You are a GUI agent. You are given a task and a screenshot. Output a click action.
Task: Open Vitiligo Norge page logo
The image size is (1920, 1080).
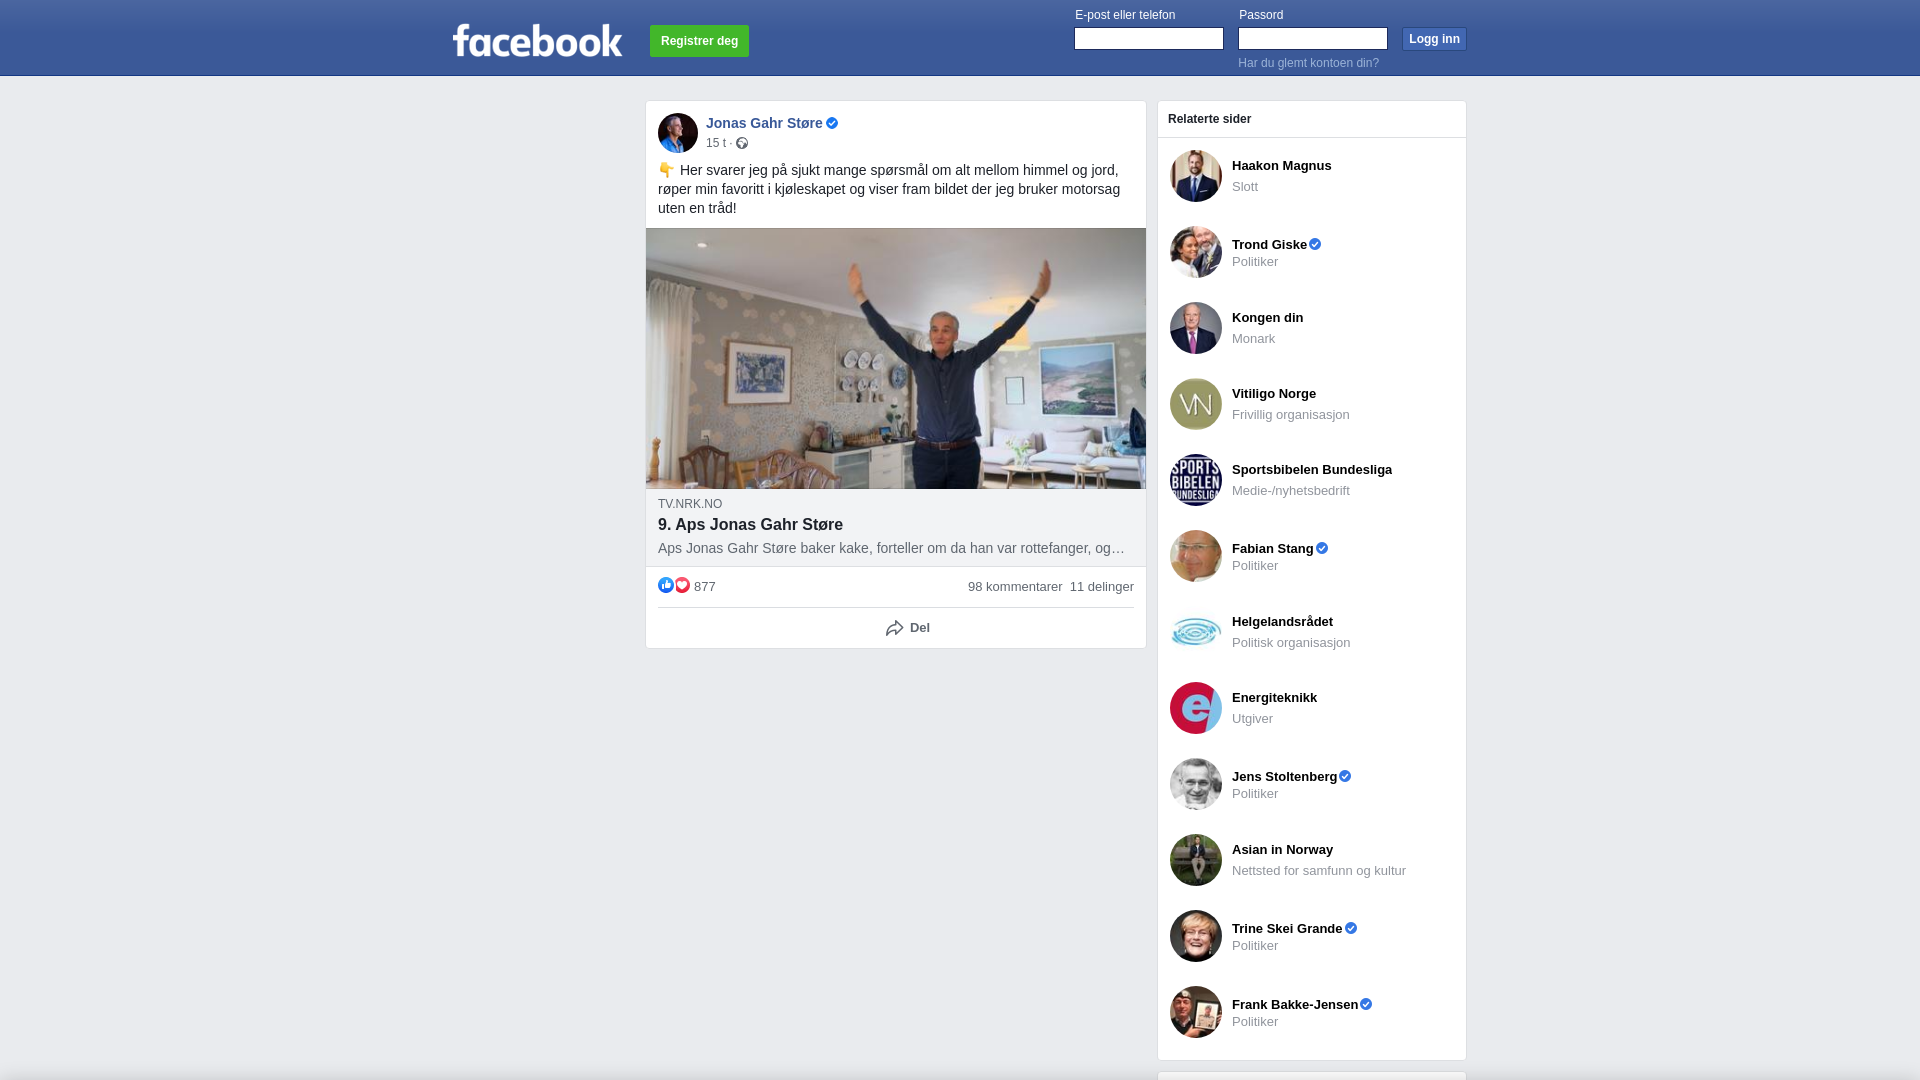[x=1196, y=404]
